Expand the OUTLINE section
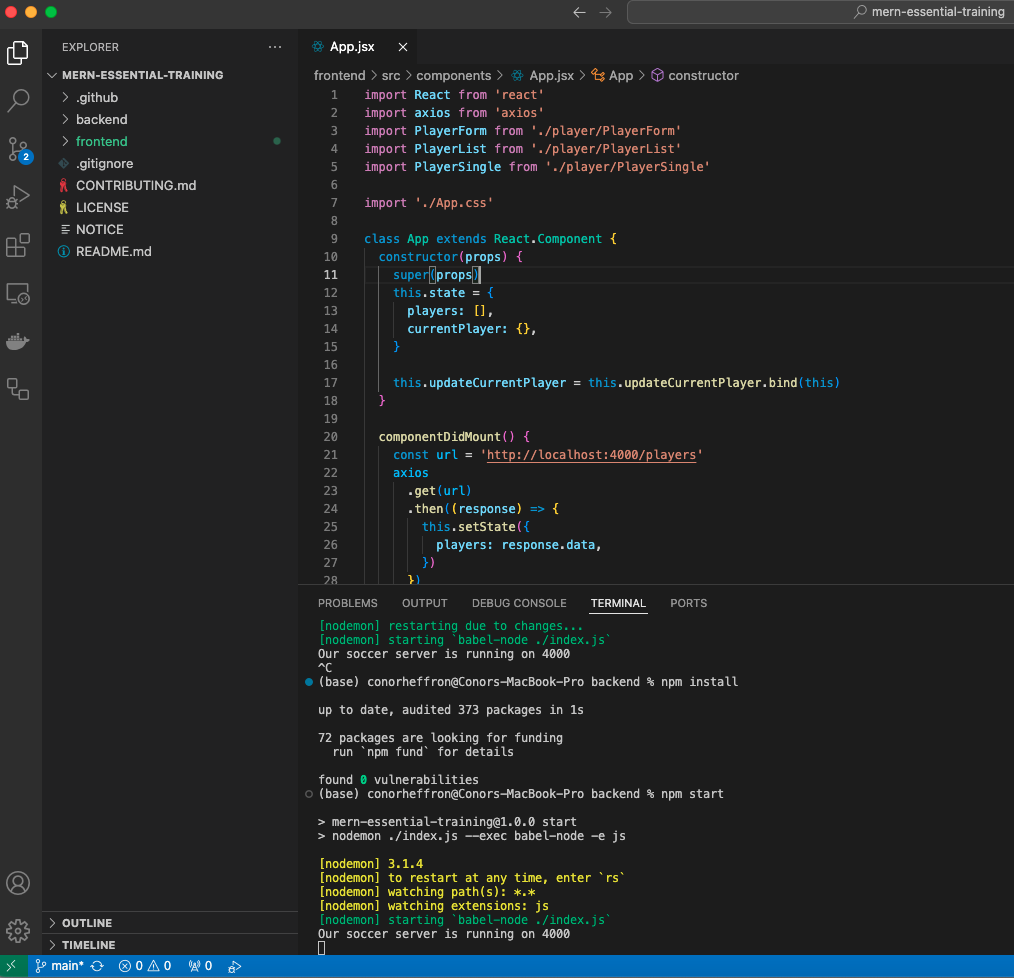This screenshot has width=1014, height=978. click(x=86, y=923)
